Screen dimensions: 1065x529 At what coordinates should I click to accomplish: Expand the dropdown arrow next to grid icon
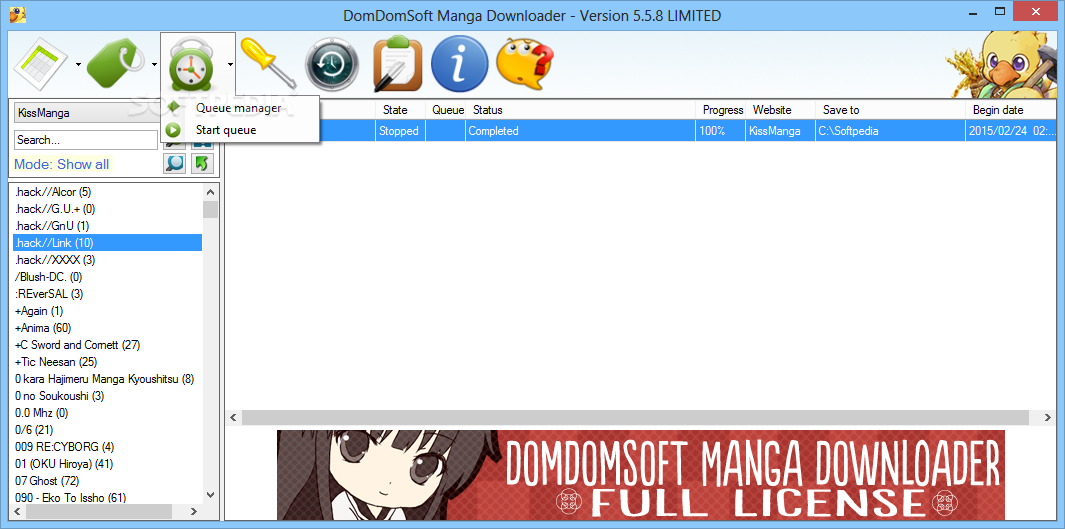pyautogui.click(x=78, y=65)
